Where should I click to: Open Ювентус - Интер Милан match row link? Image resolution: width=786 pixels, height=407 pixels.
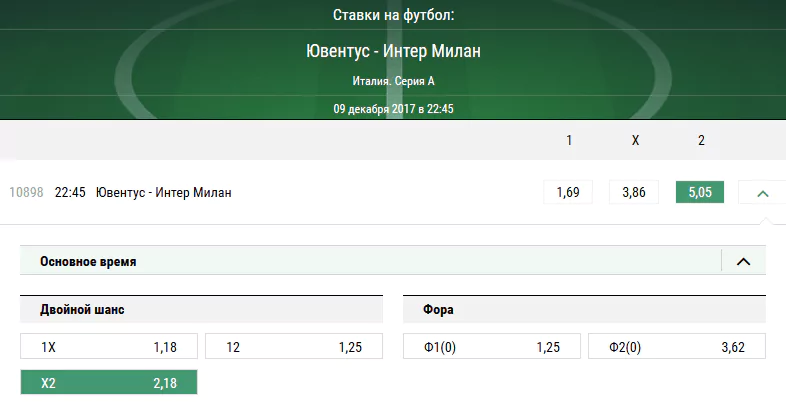click(163, 192)
